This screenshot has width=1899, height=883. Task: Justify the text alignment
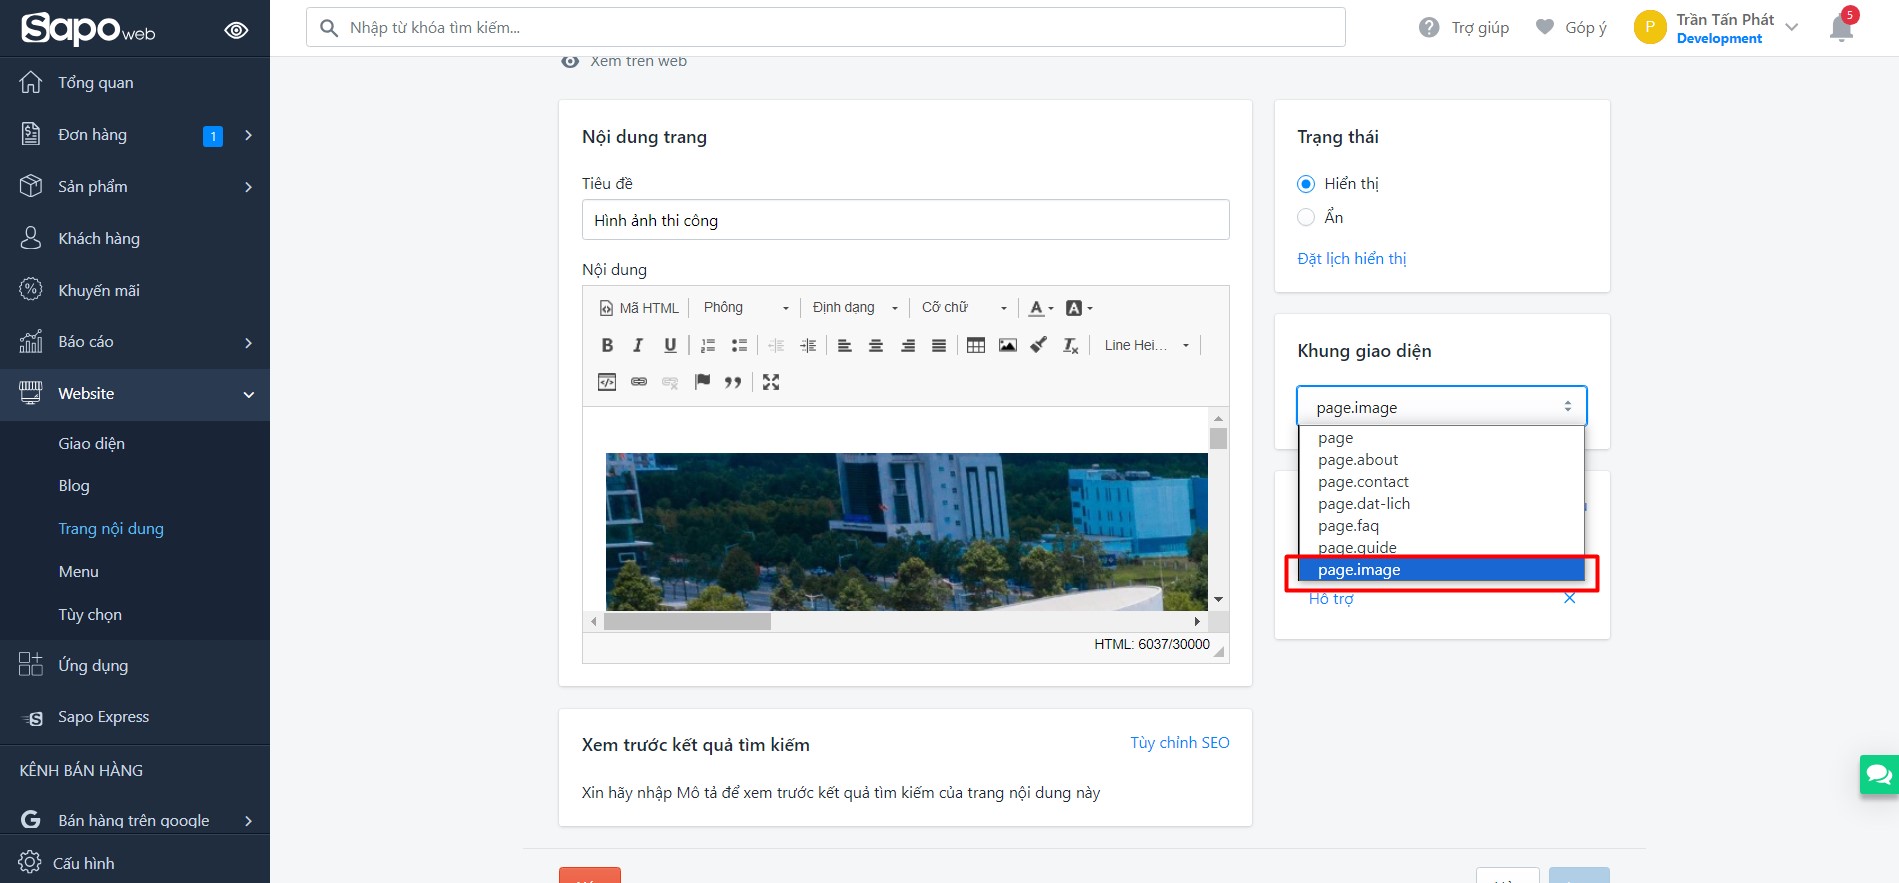point(939,345)
